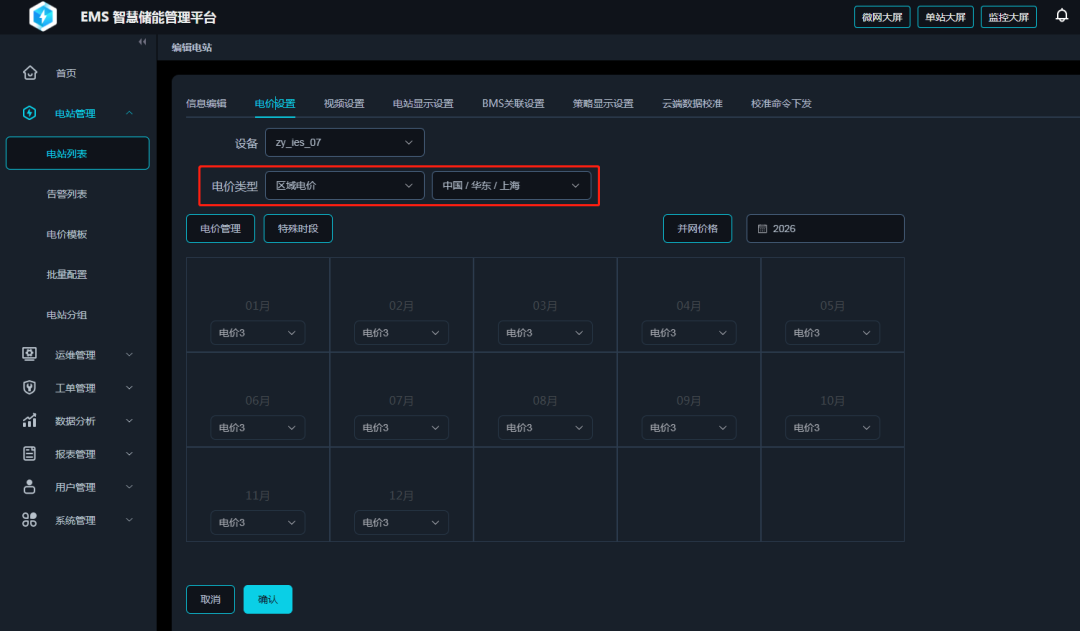
Task: Click the 用户管理 person icon
Action: (x=30, y=487)
